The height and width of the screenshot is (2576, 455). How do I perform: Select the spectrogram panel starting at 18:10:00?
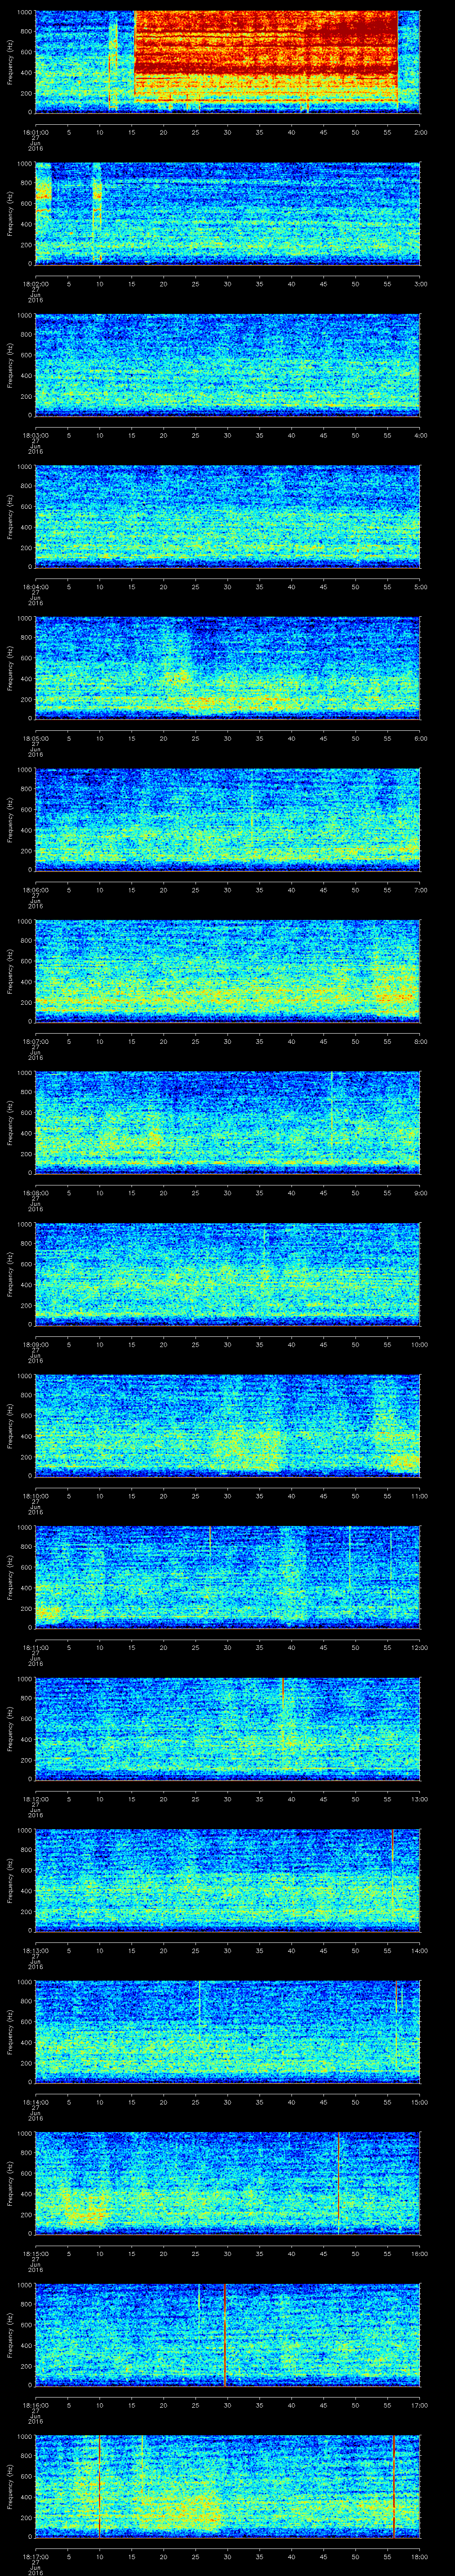click(227, 1425)
